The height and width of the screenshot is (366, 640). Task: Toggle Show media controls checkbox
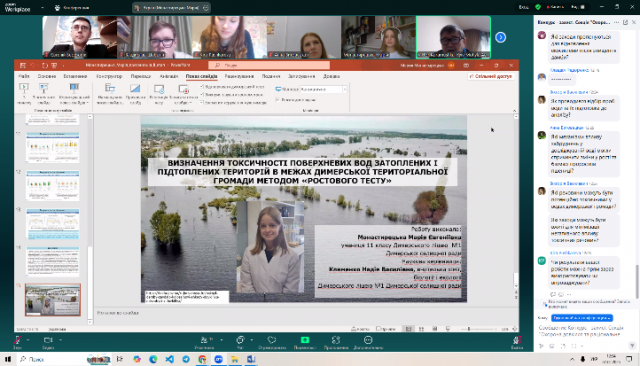click(x=202, y=102)
